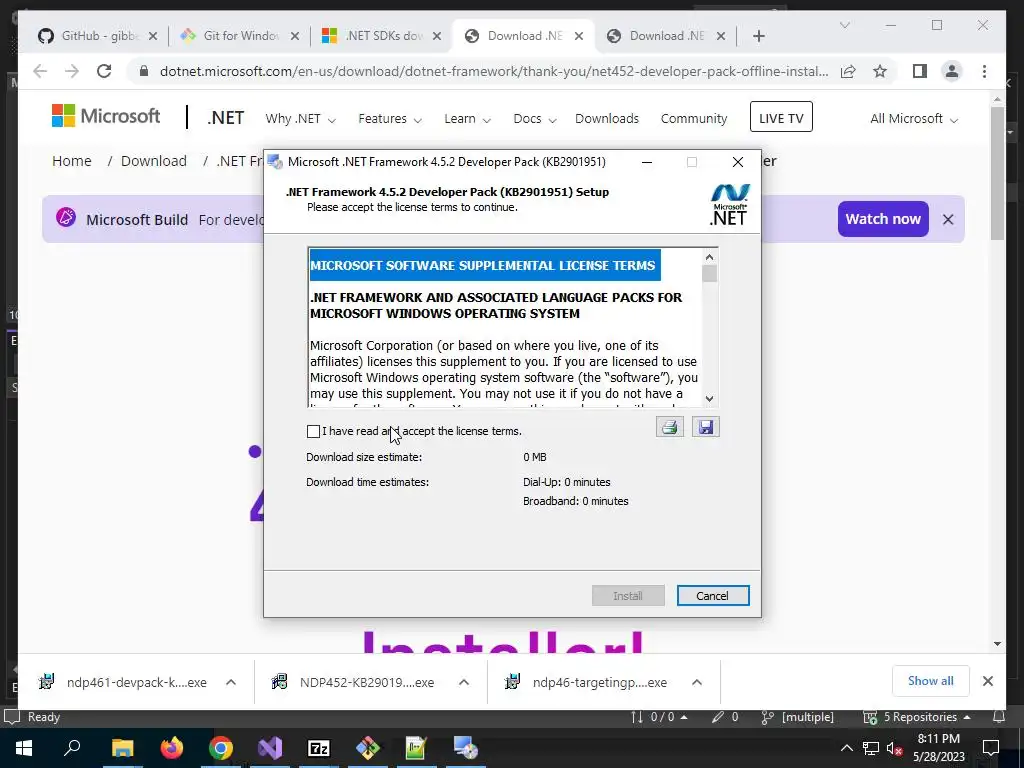Close the Git for Windows tab

[295, 36]
